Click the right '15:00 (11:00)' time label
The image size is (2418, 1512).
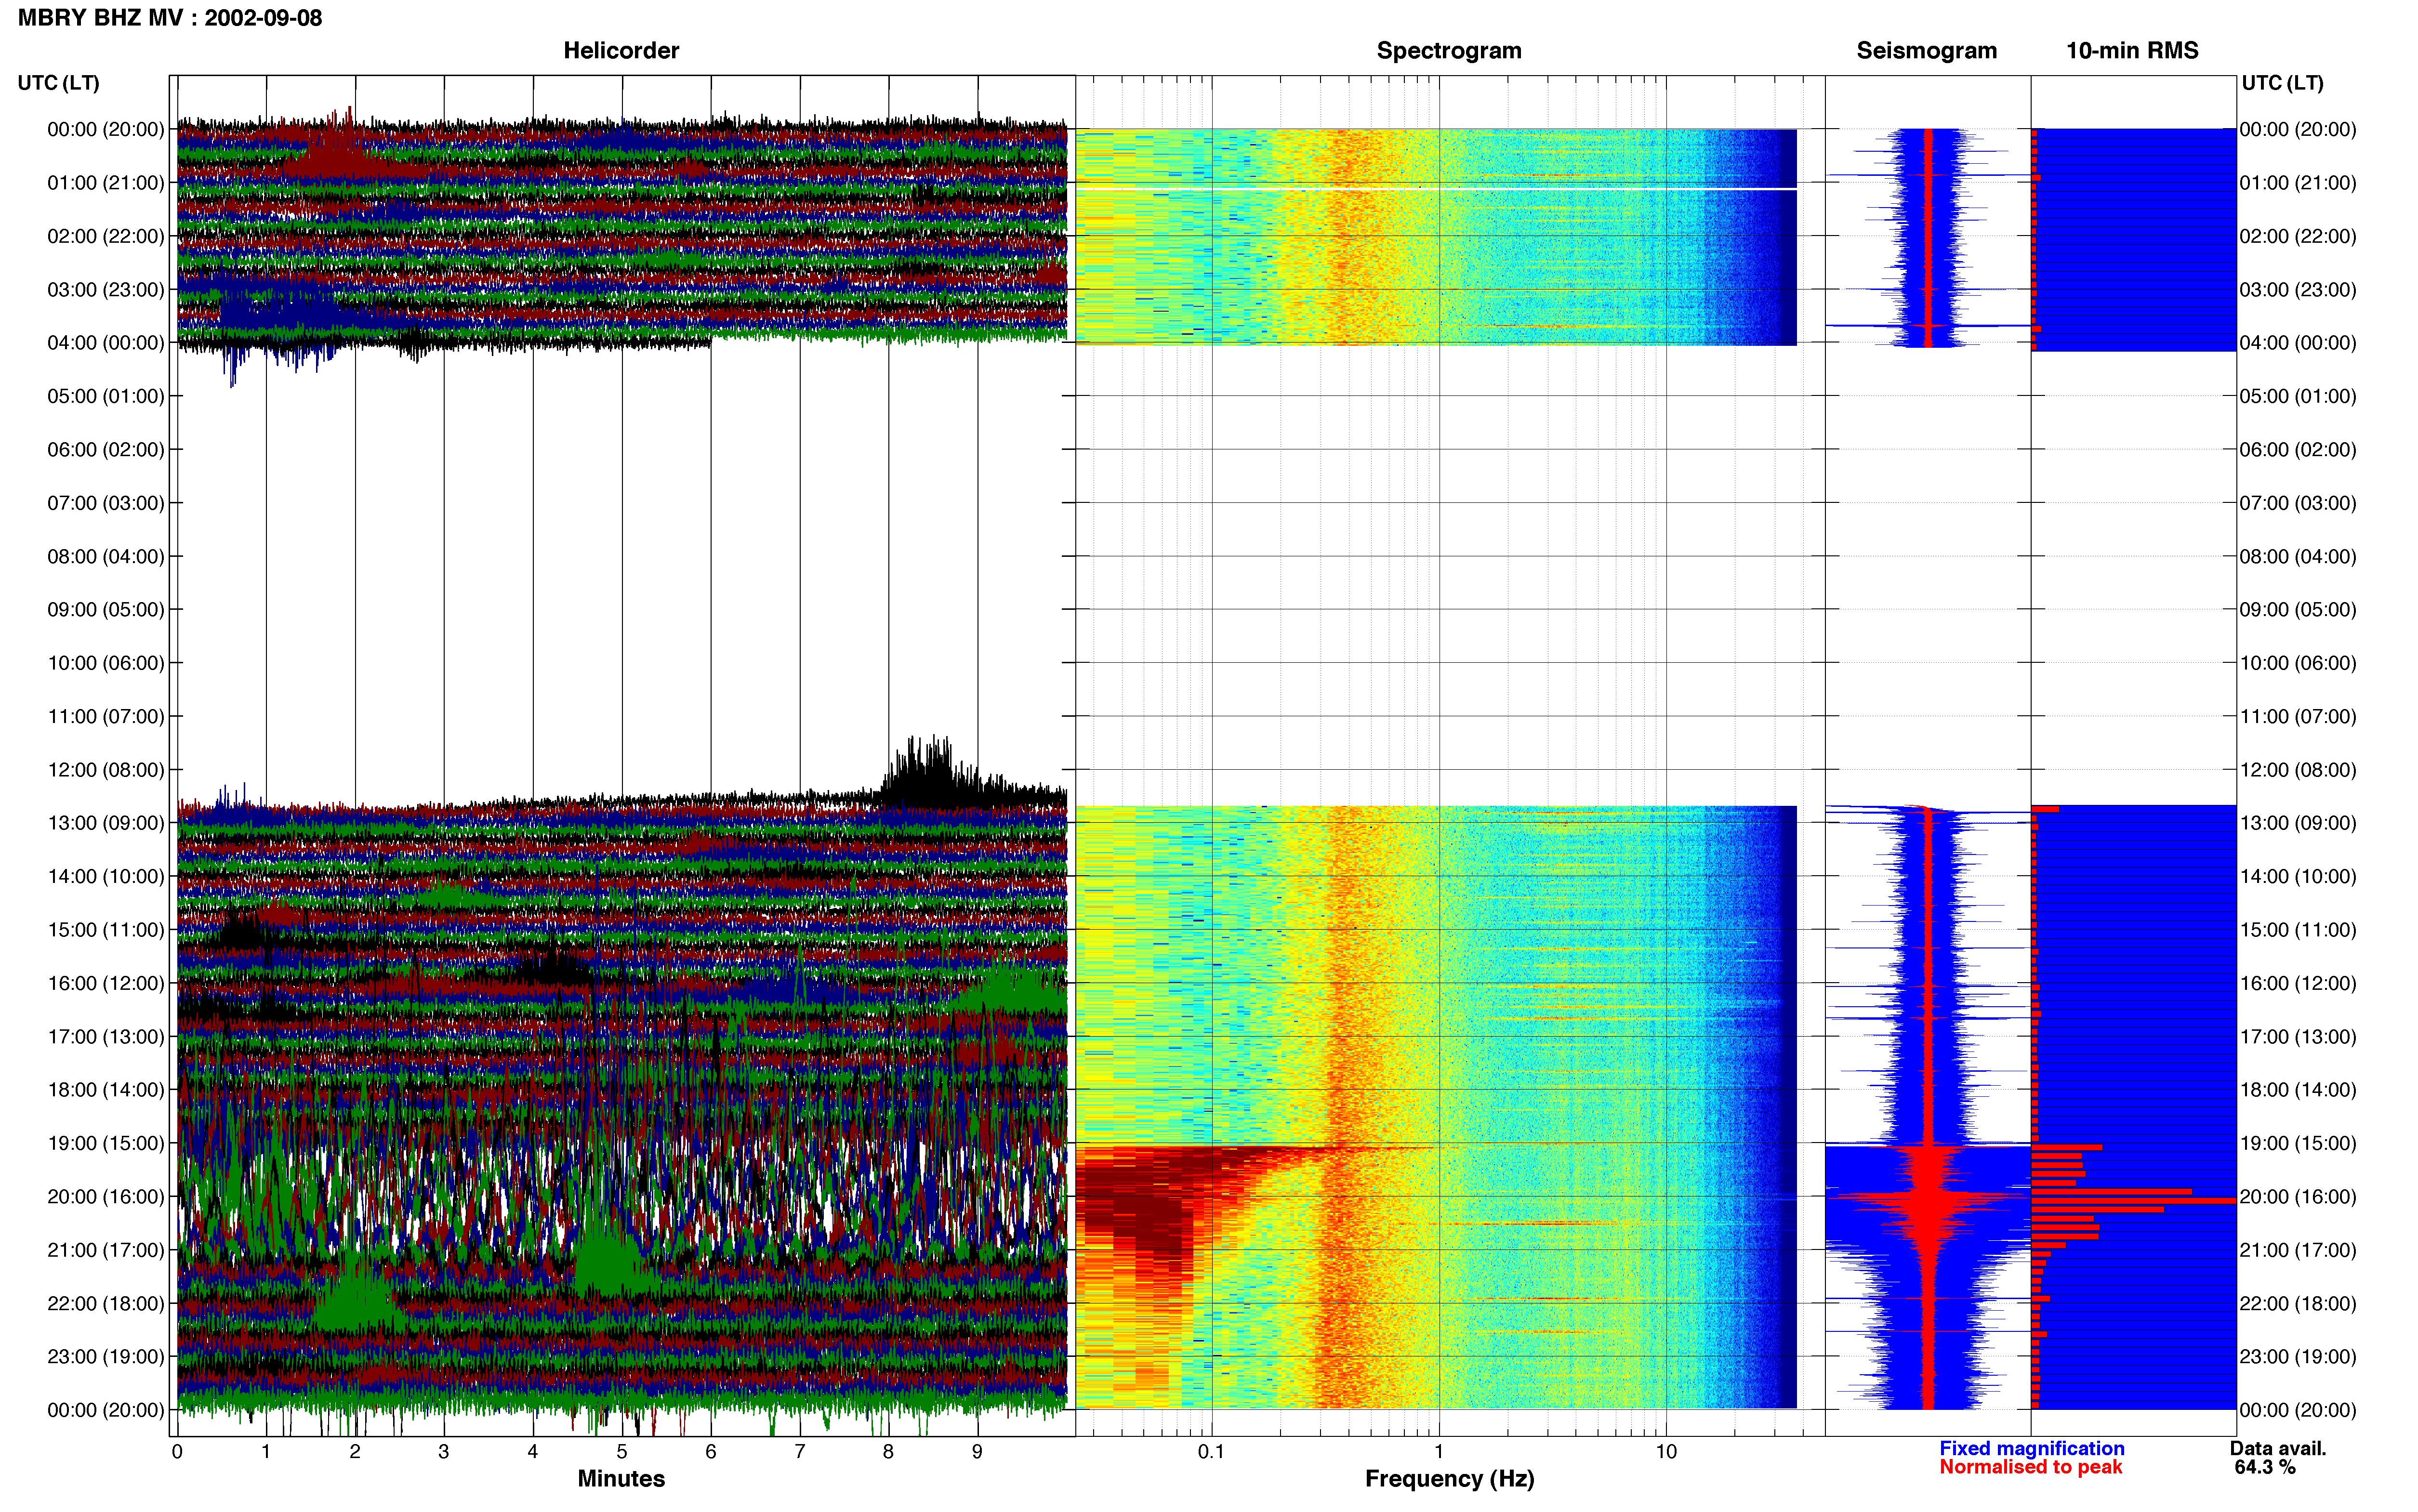point(2298,930)
